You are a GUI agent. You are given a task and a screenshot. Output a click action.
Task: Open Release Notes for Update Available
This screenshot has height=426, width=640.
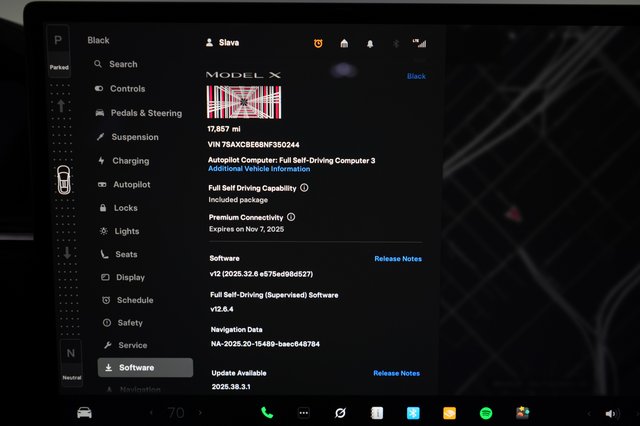396,373
